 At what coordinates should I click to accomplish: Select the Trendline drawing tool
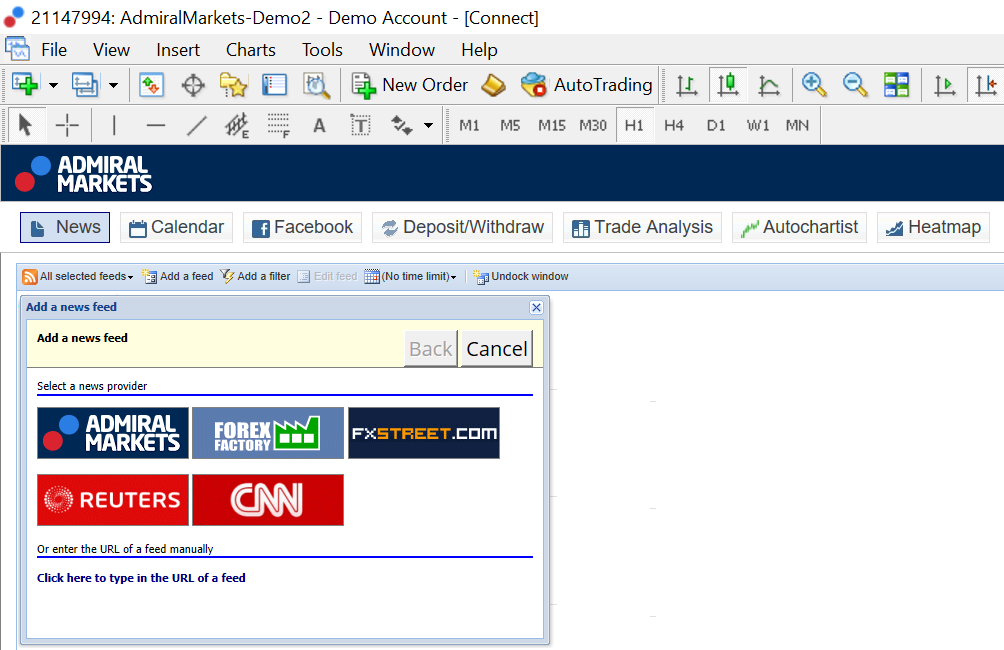tap(197, 125)
